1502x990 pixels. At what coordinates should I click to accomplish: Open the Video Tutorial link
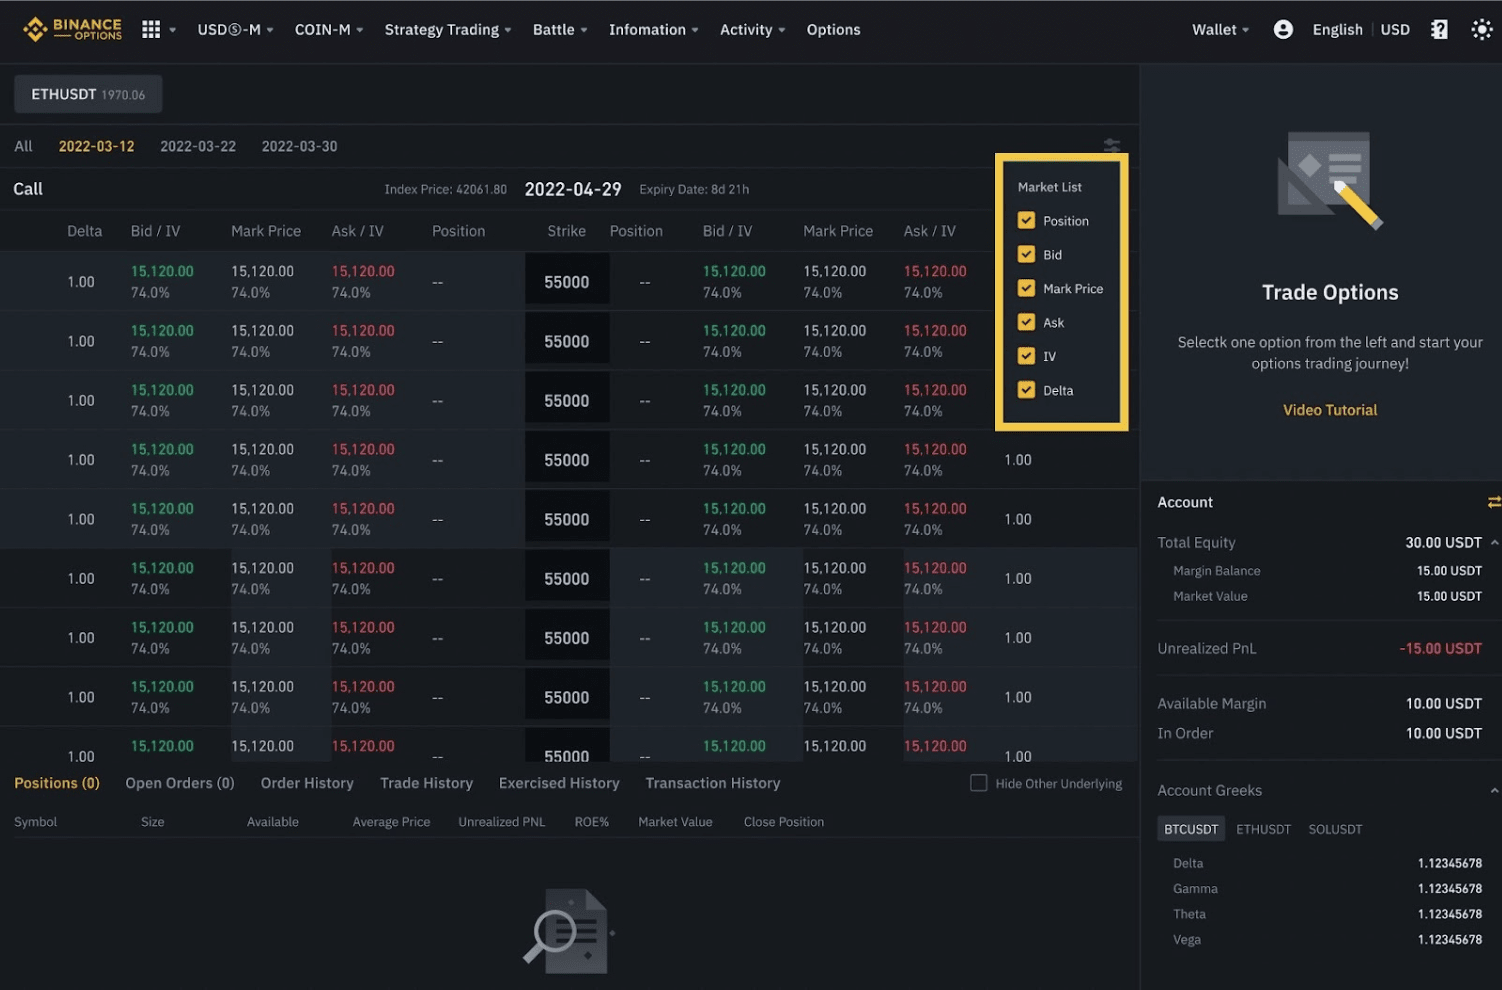tap(1330, 410)
